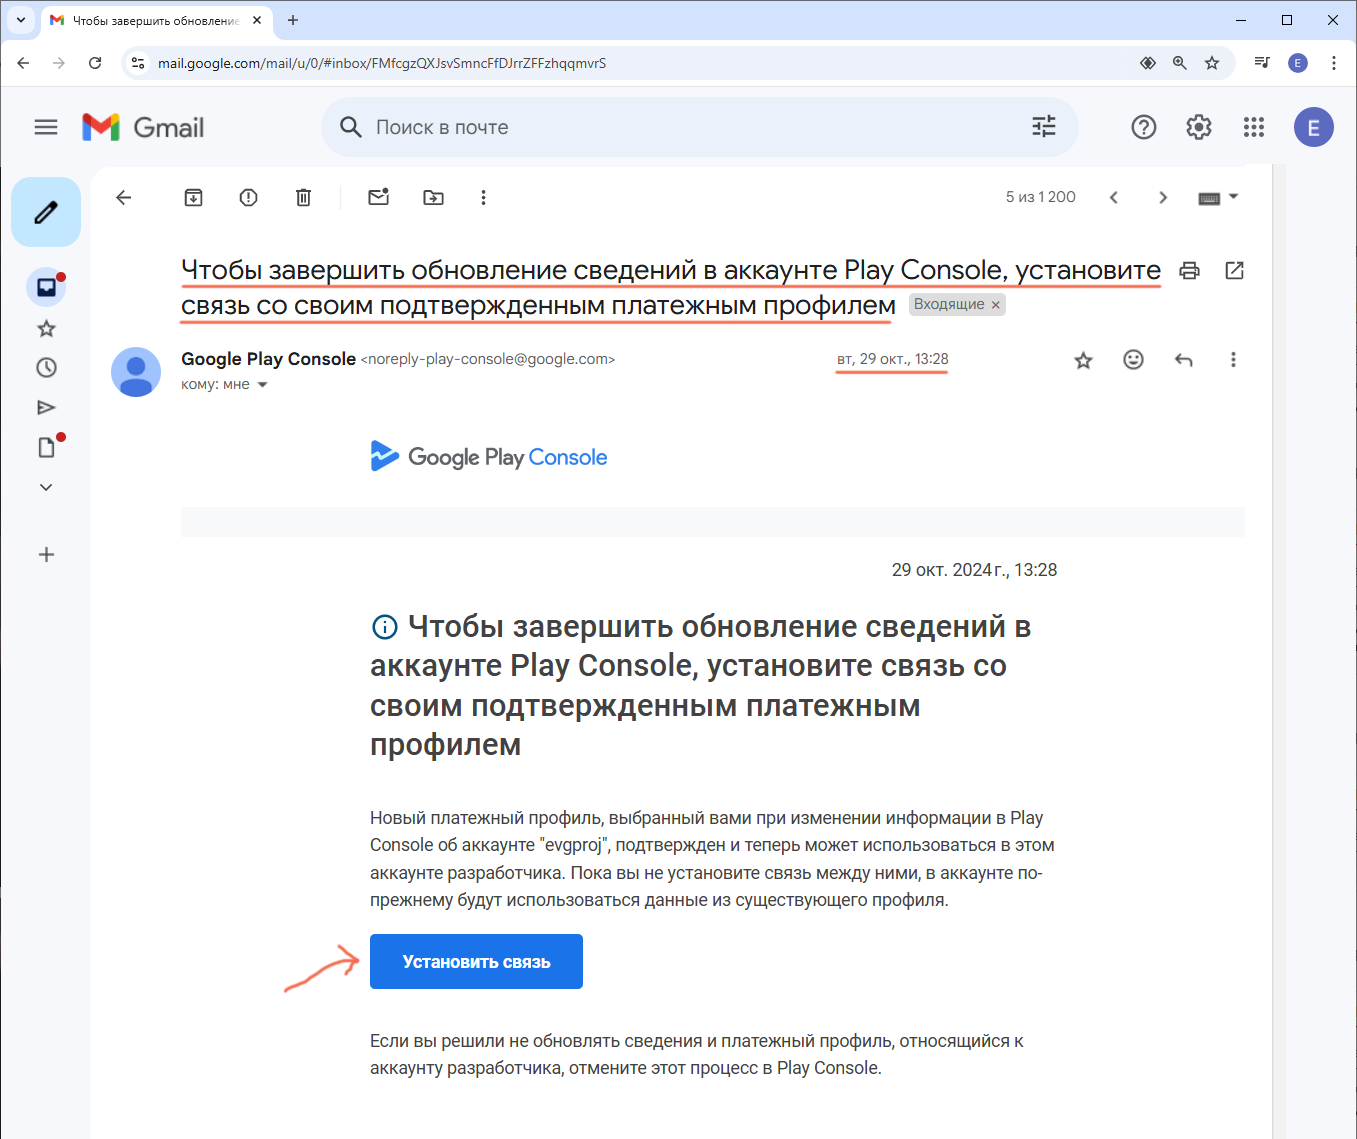Compose a new email with pencil button

click(x=46, y=212)
